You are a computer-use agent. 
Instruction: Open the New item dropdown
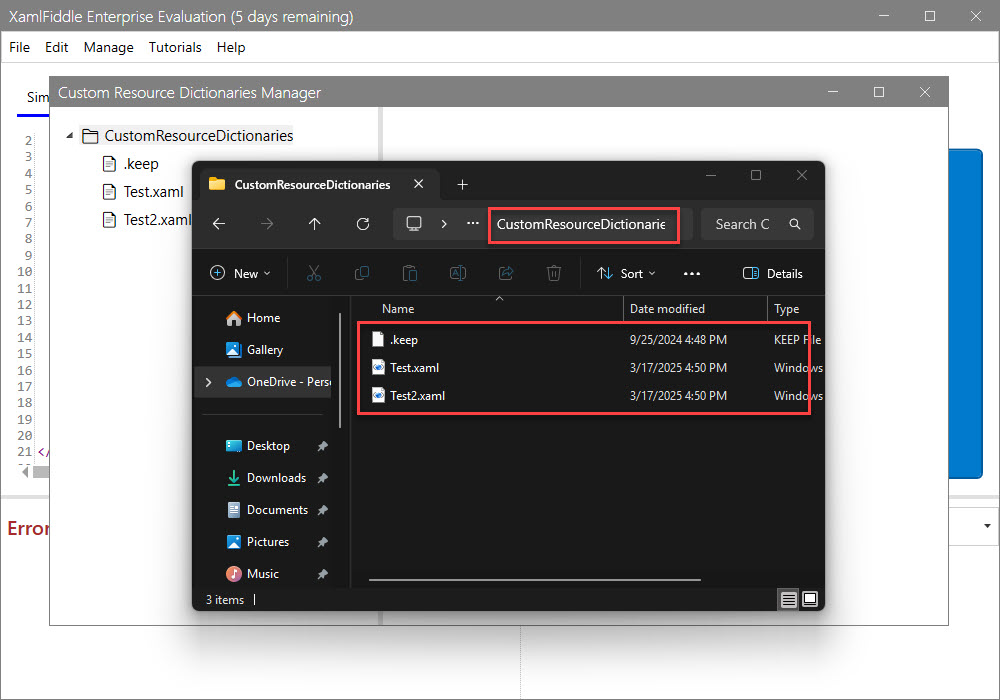coord(240,273)
